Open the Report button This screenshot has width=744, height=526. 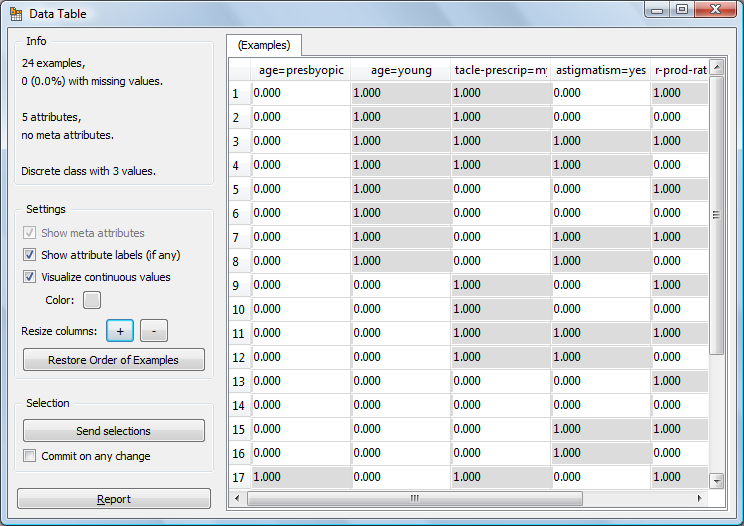[114, 498]
